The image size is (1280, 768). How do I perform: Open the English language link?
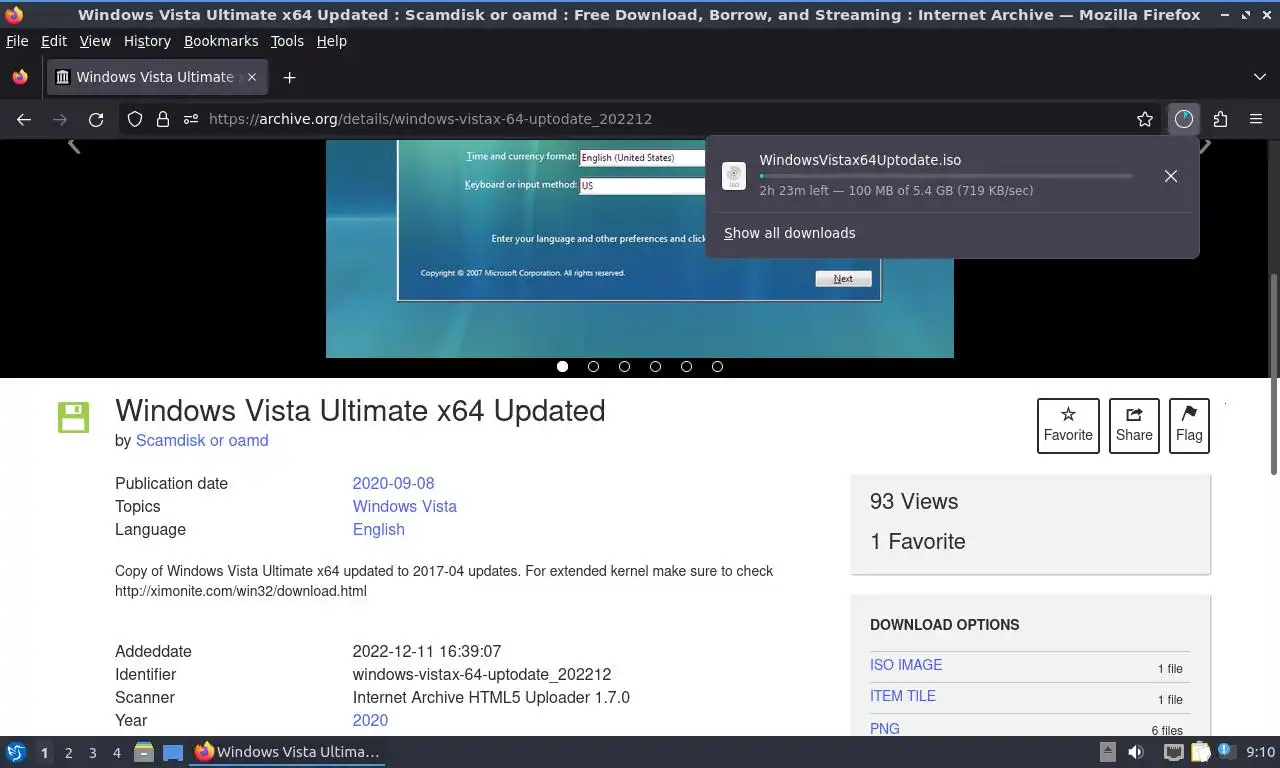click(379, 529)
